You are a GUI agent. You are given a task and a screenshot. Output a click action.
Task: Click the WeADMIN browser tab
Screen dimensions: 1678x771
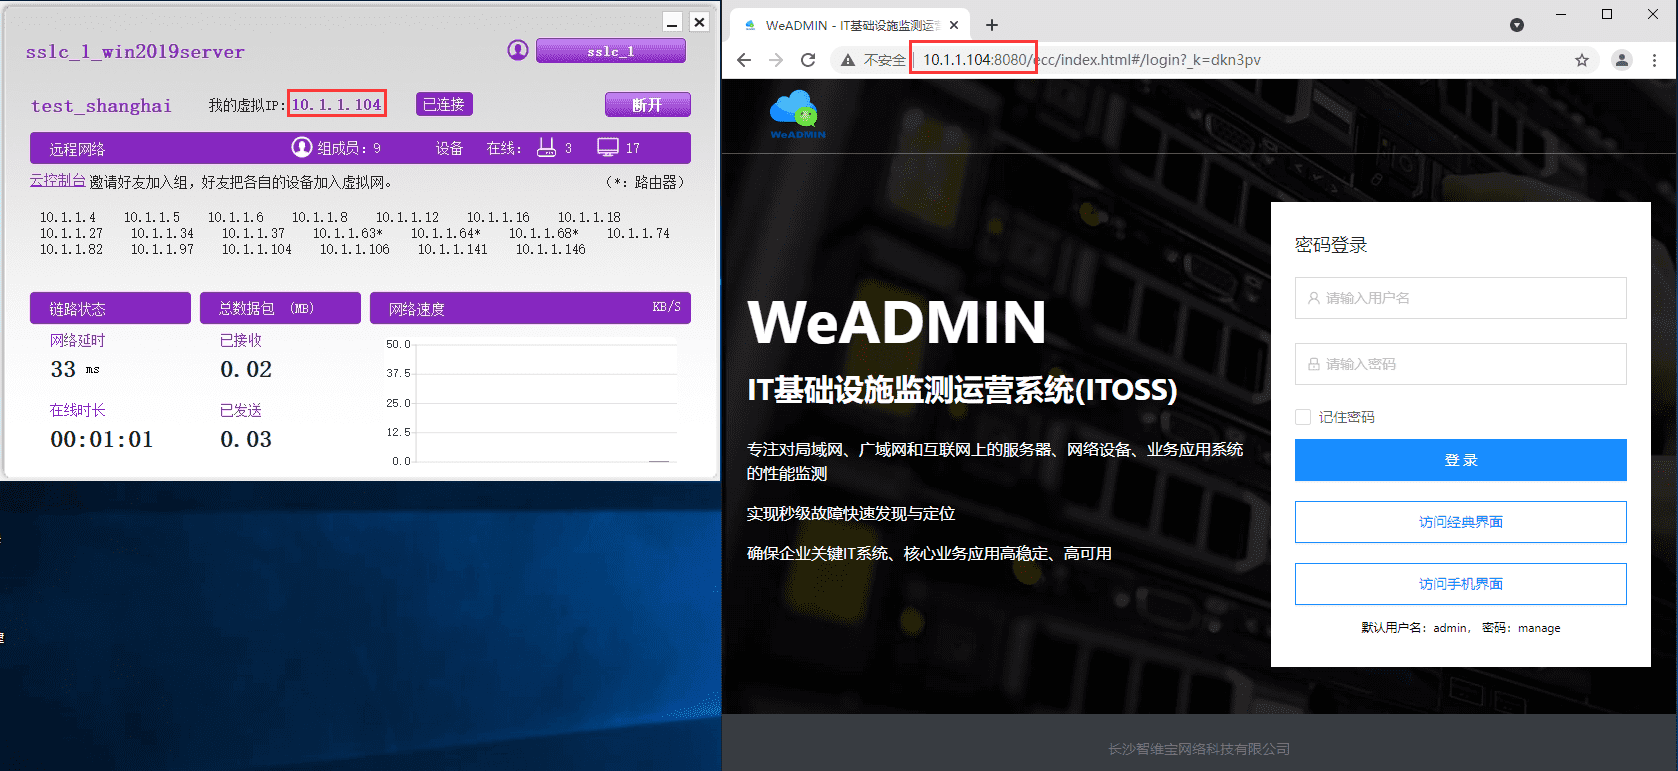849,25
